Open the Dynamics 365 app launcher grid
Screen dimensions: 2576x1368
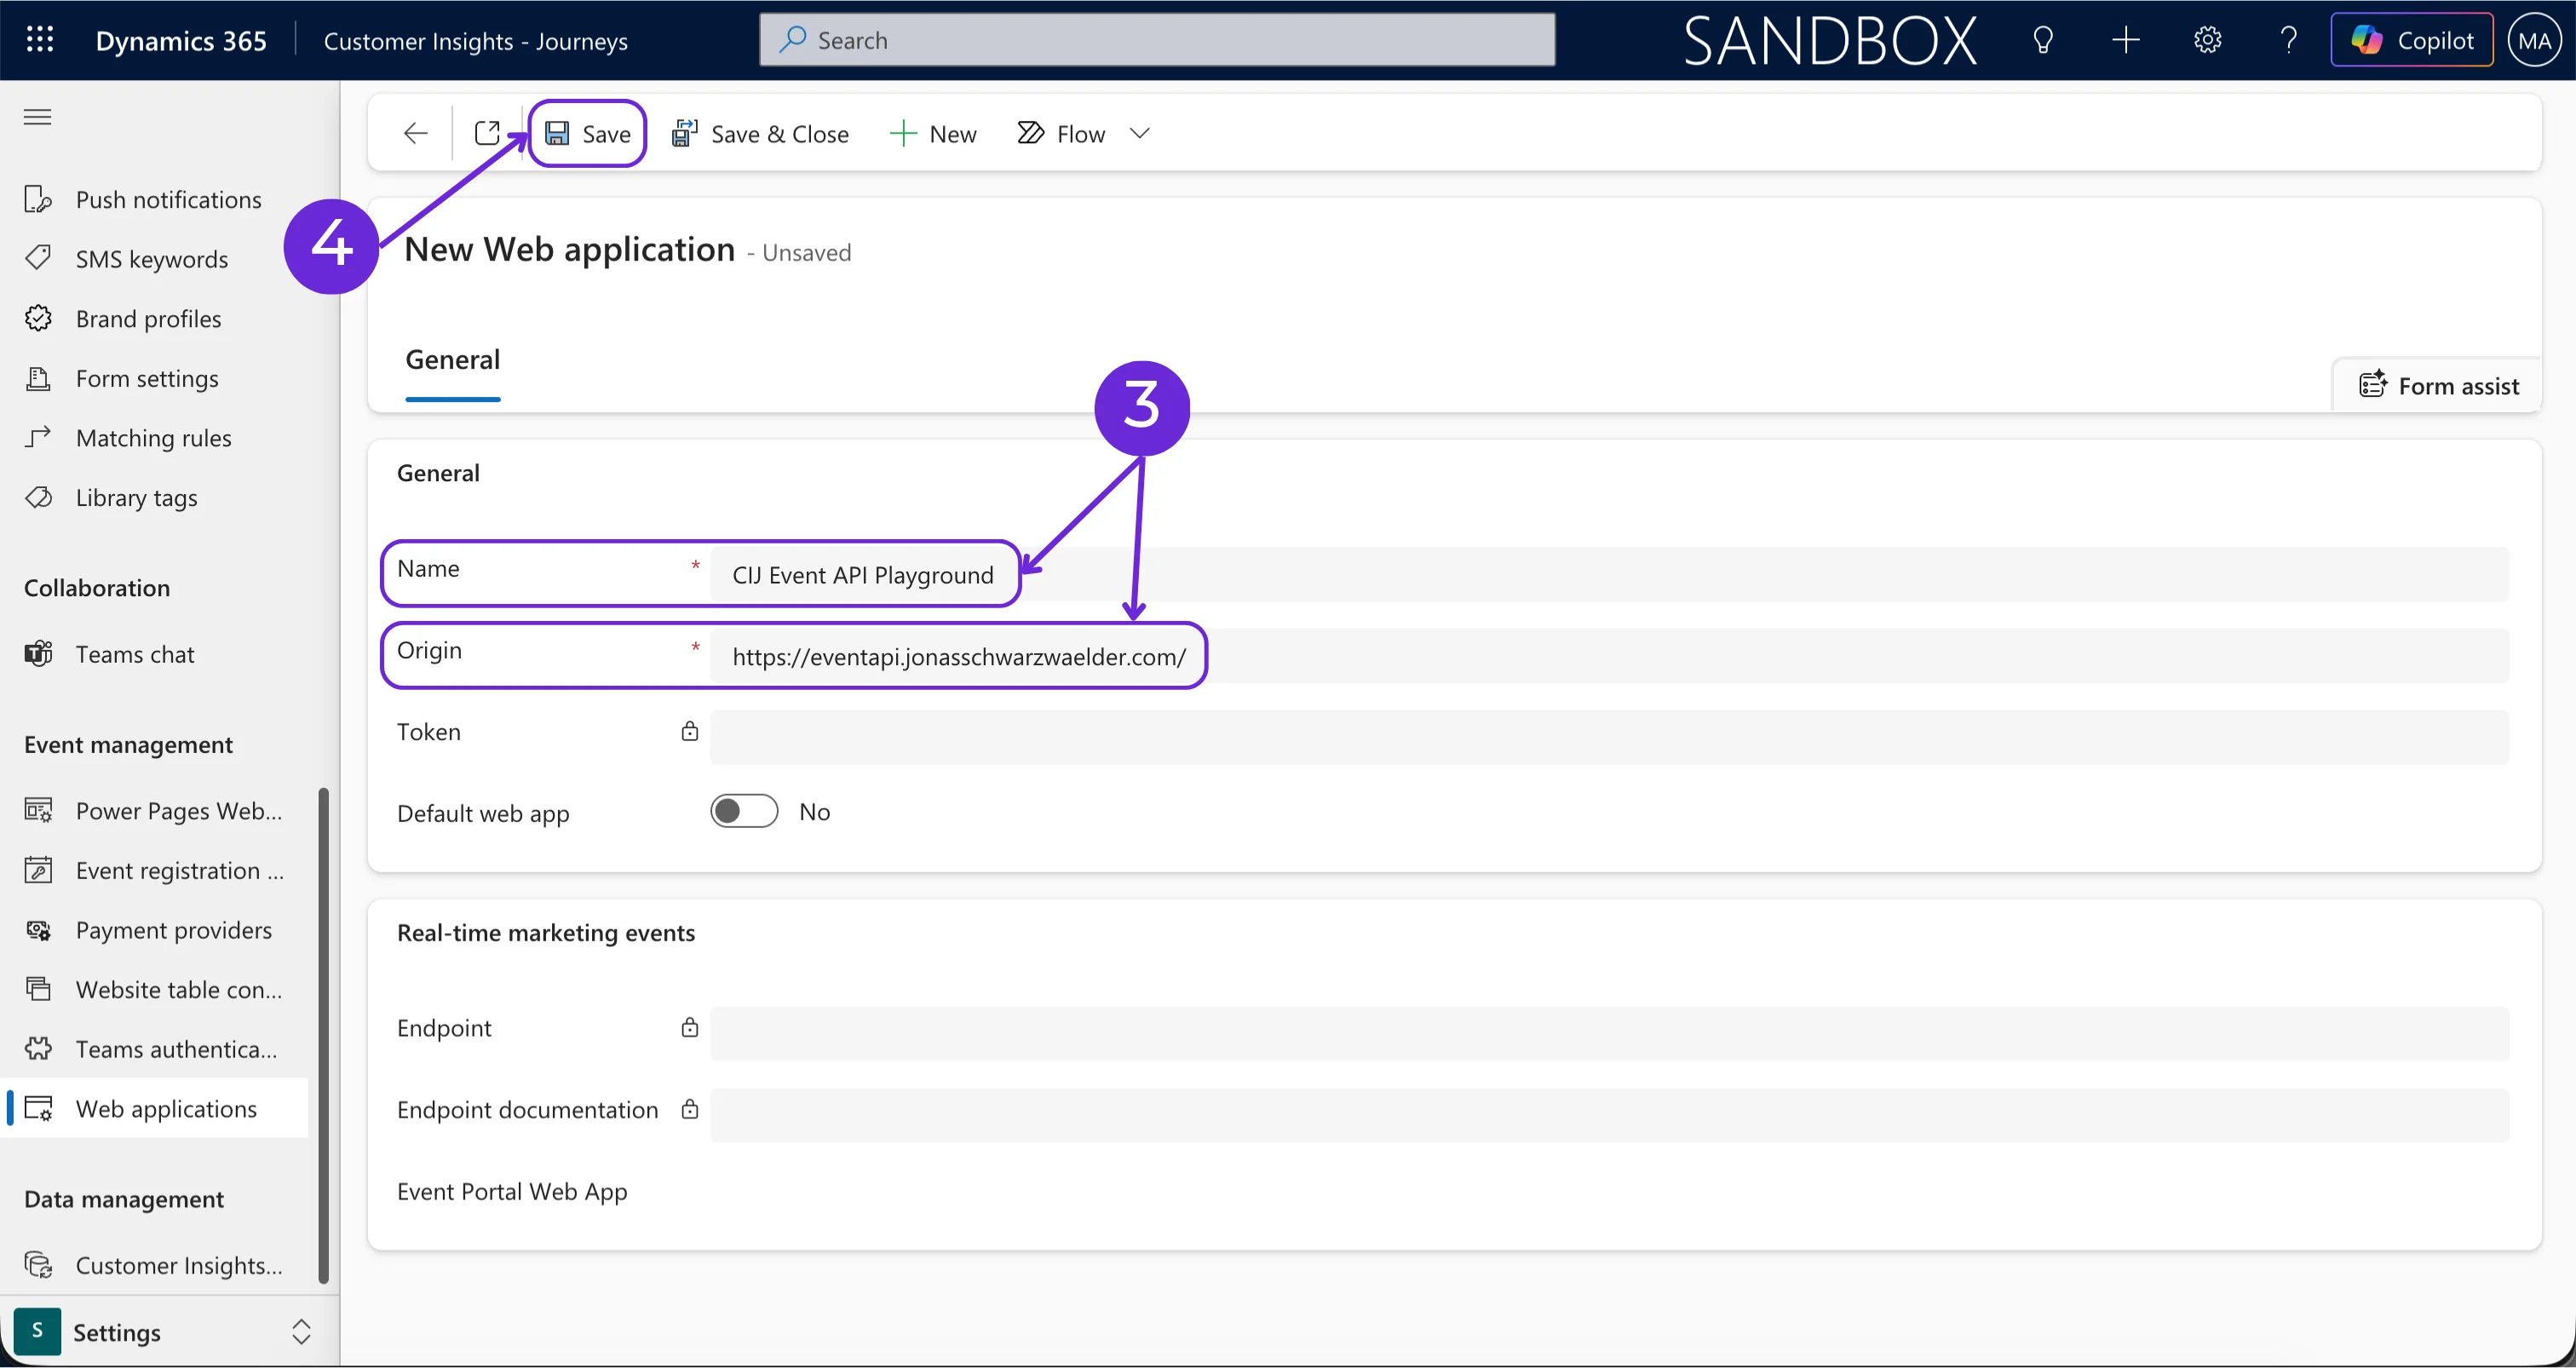tap(40, 40)
